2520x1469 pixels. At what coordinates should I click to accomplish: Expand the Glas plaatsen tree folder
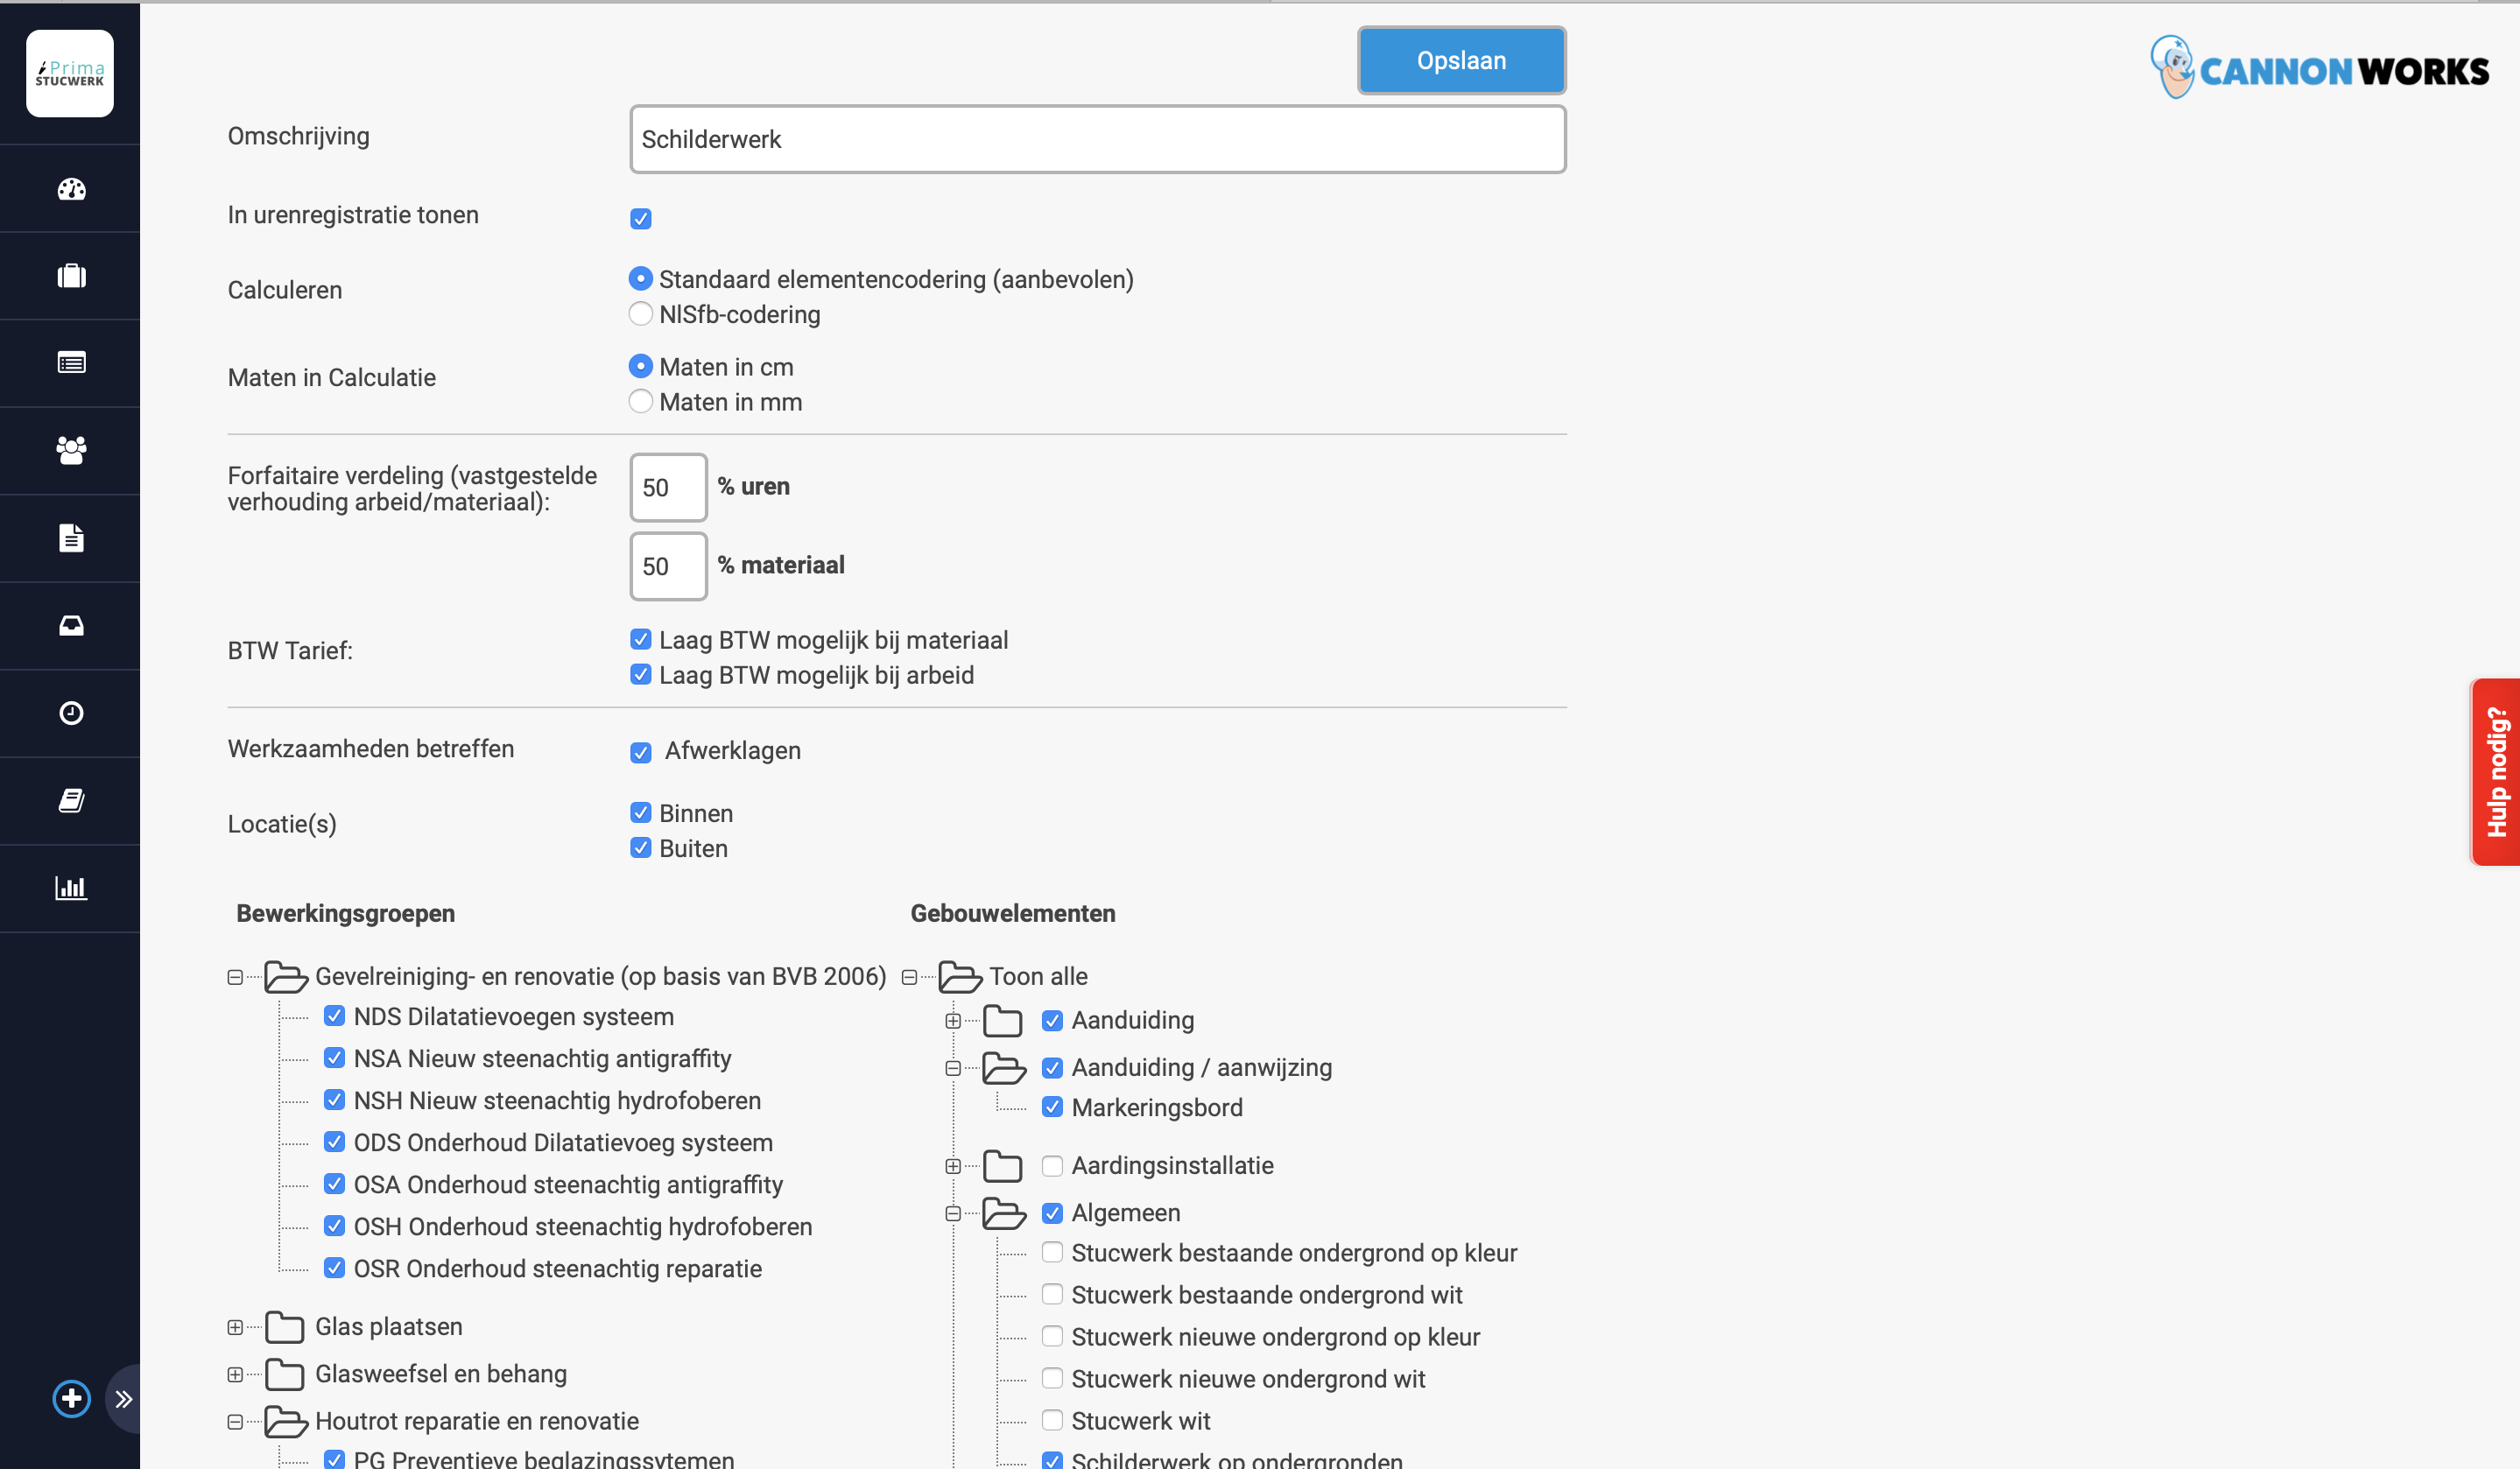(235, 1327)
